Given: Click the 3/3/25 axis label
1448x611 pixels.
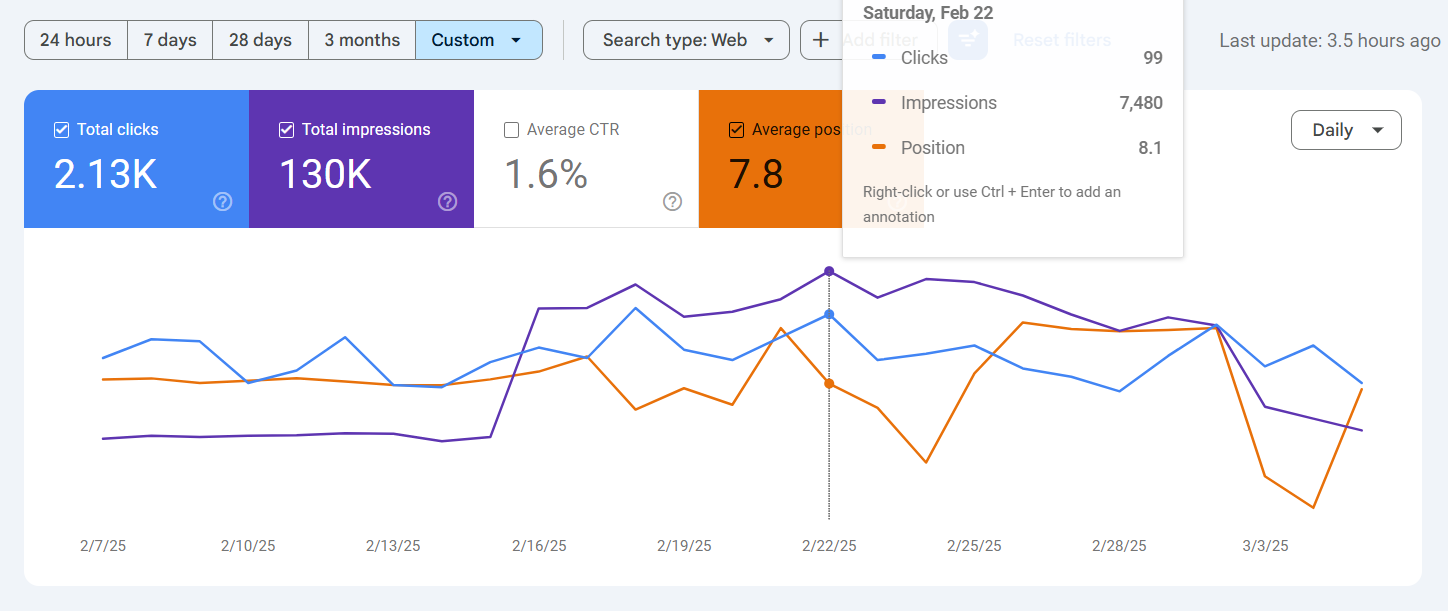Looking at the screenshot, I should point(1265,546).
